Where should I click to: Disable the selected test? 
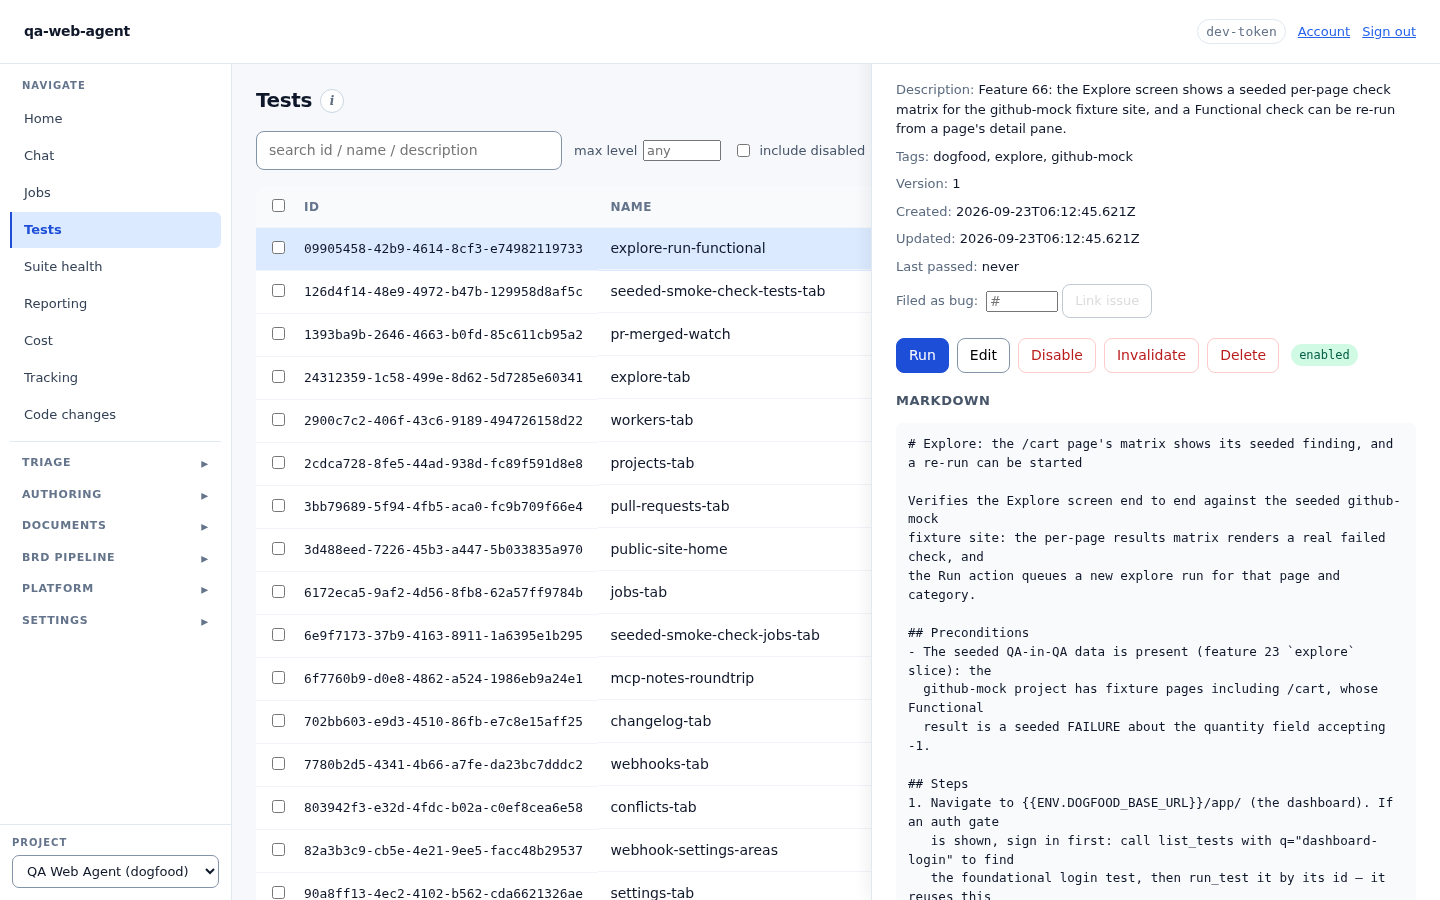tap(1057, 355)
